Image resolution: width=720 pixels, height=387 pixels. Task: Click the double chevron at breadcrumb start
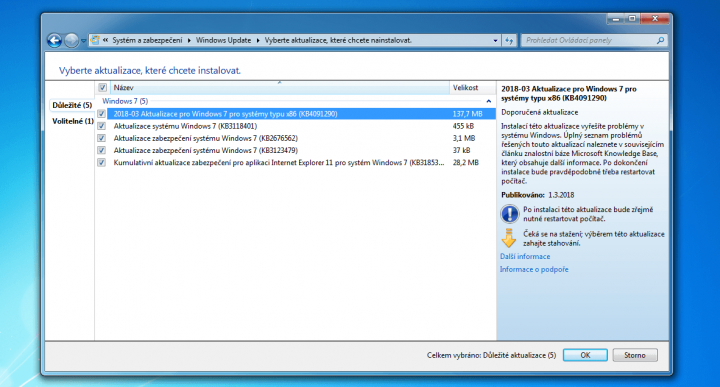105,40
